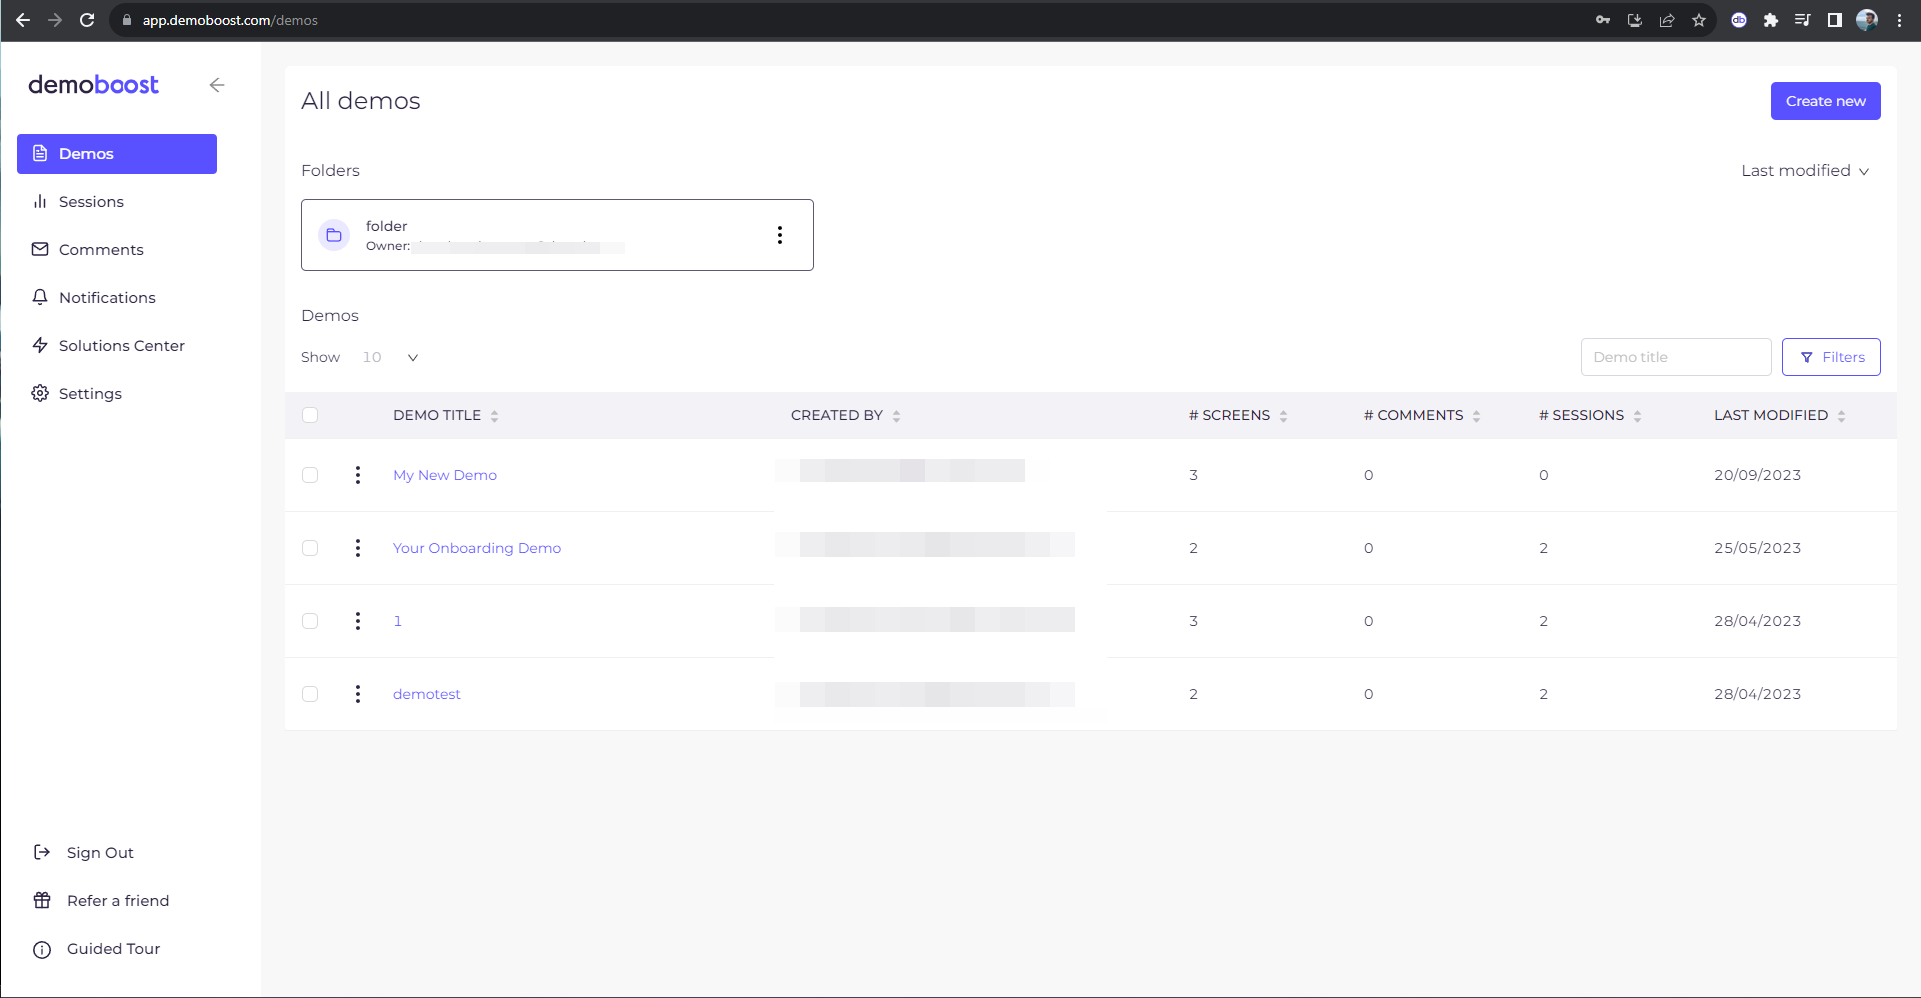Select the Comments icon in sidebar
This screenshot has height=998, width=1921.
click(40, 249)
